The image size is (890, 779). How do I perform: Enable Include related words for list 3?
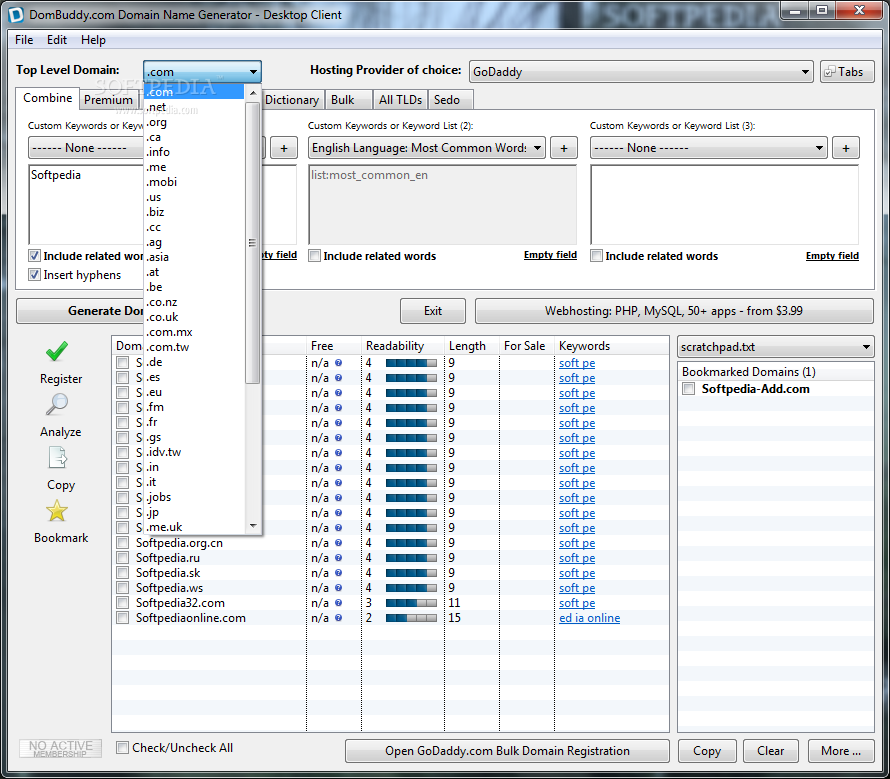pos(597,256)
